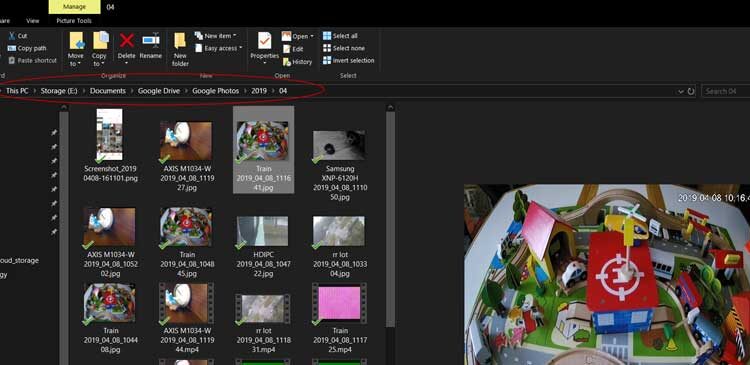Open the View ribbon tab
Image resolution: width=750 pixels, height=365 pixels.
click(x=33, y=21)
